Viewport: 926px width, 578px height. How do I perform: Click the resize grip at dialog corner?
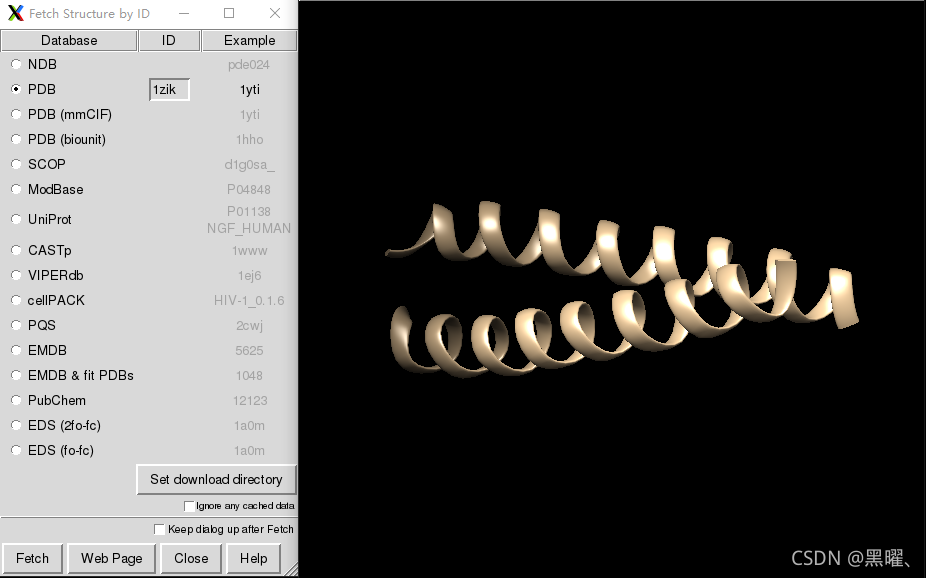point(291,569)
